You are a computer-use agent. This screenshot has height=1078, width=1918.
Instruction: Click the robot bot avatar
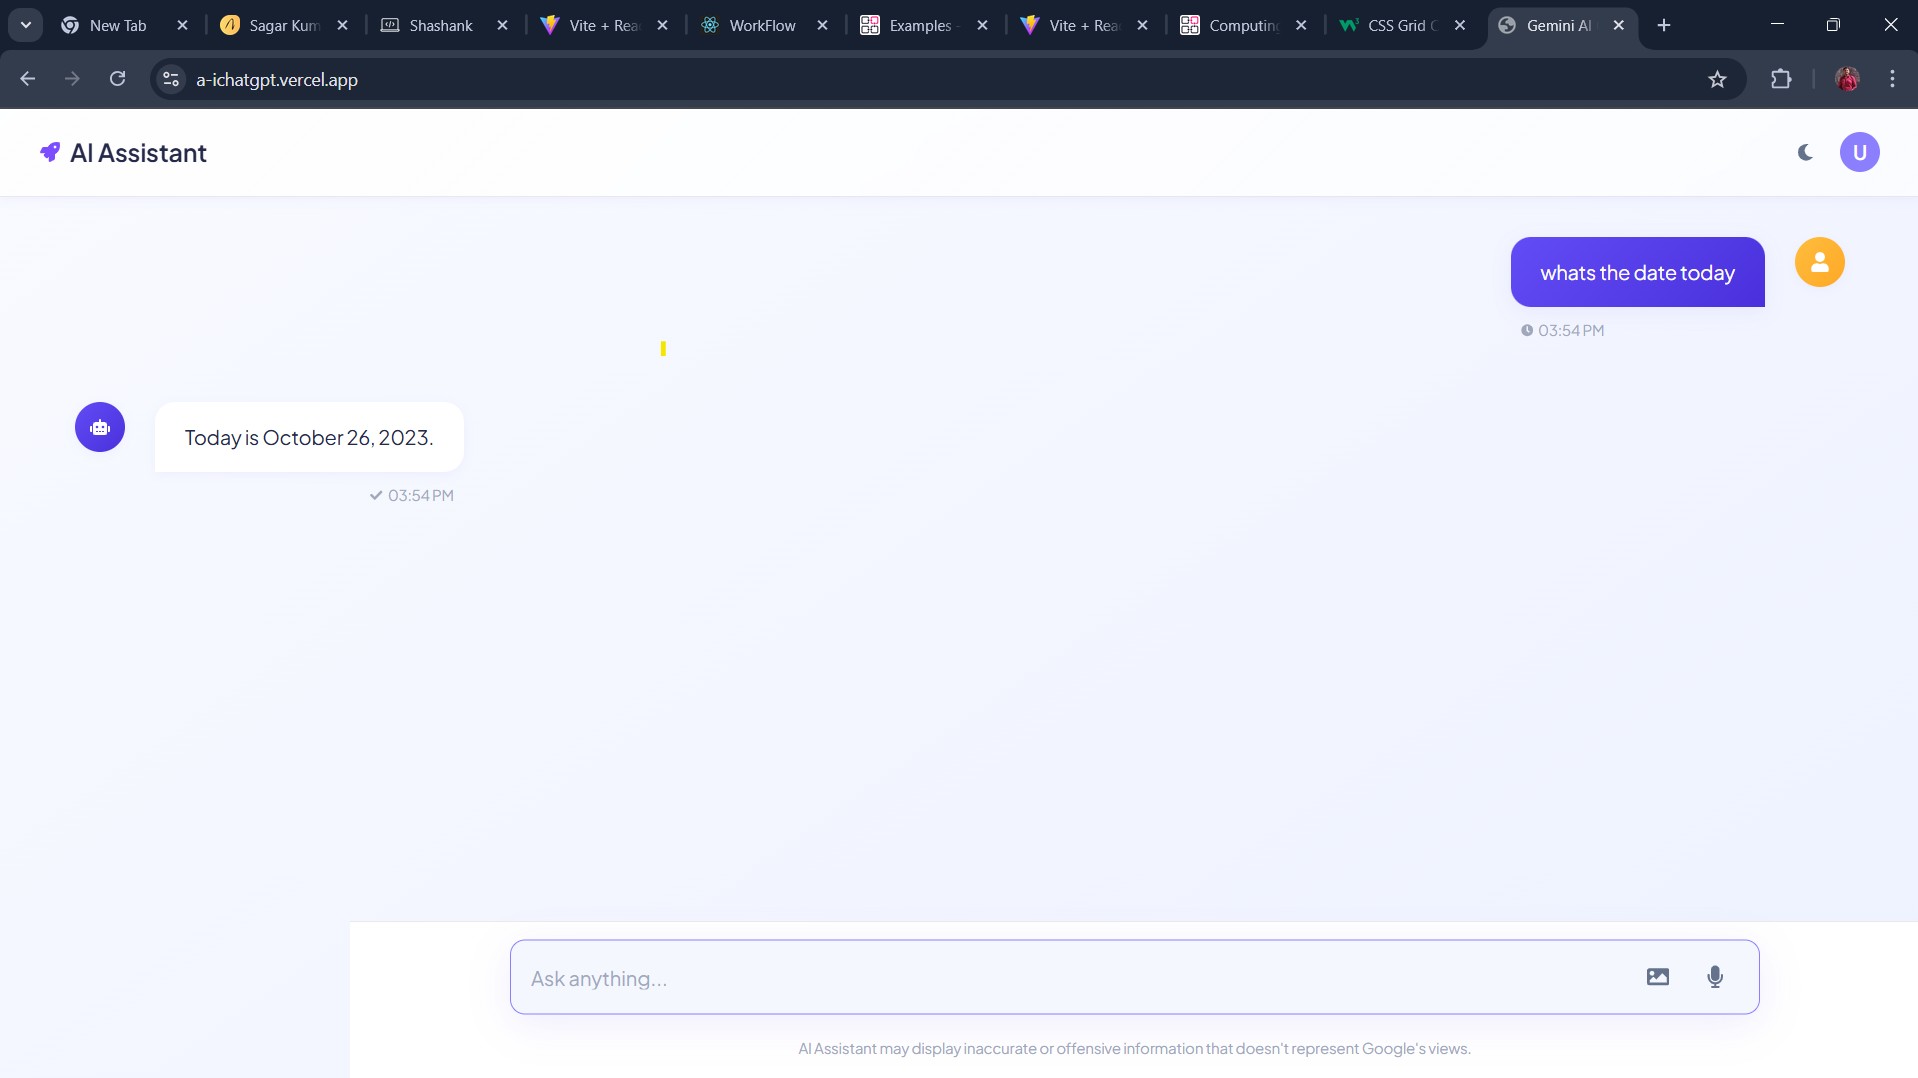click(100, 427)
